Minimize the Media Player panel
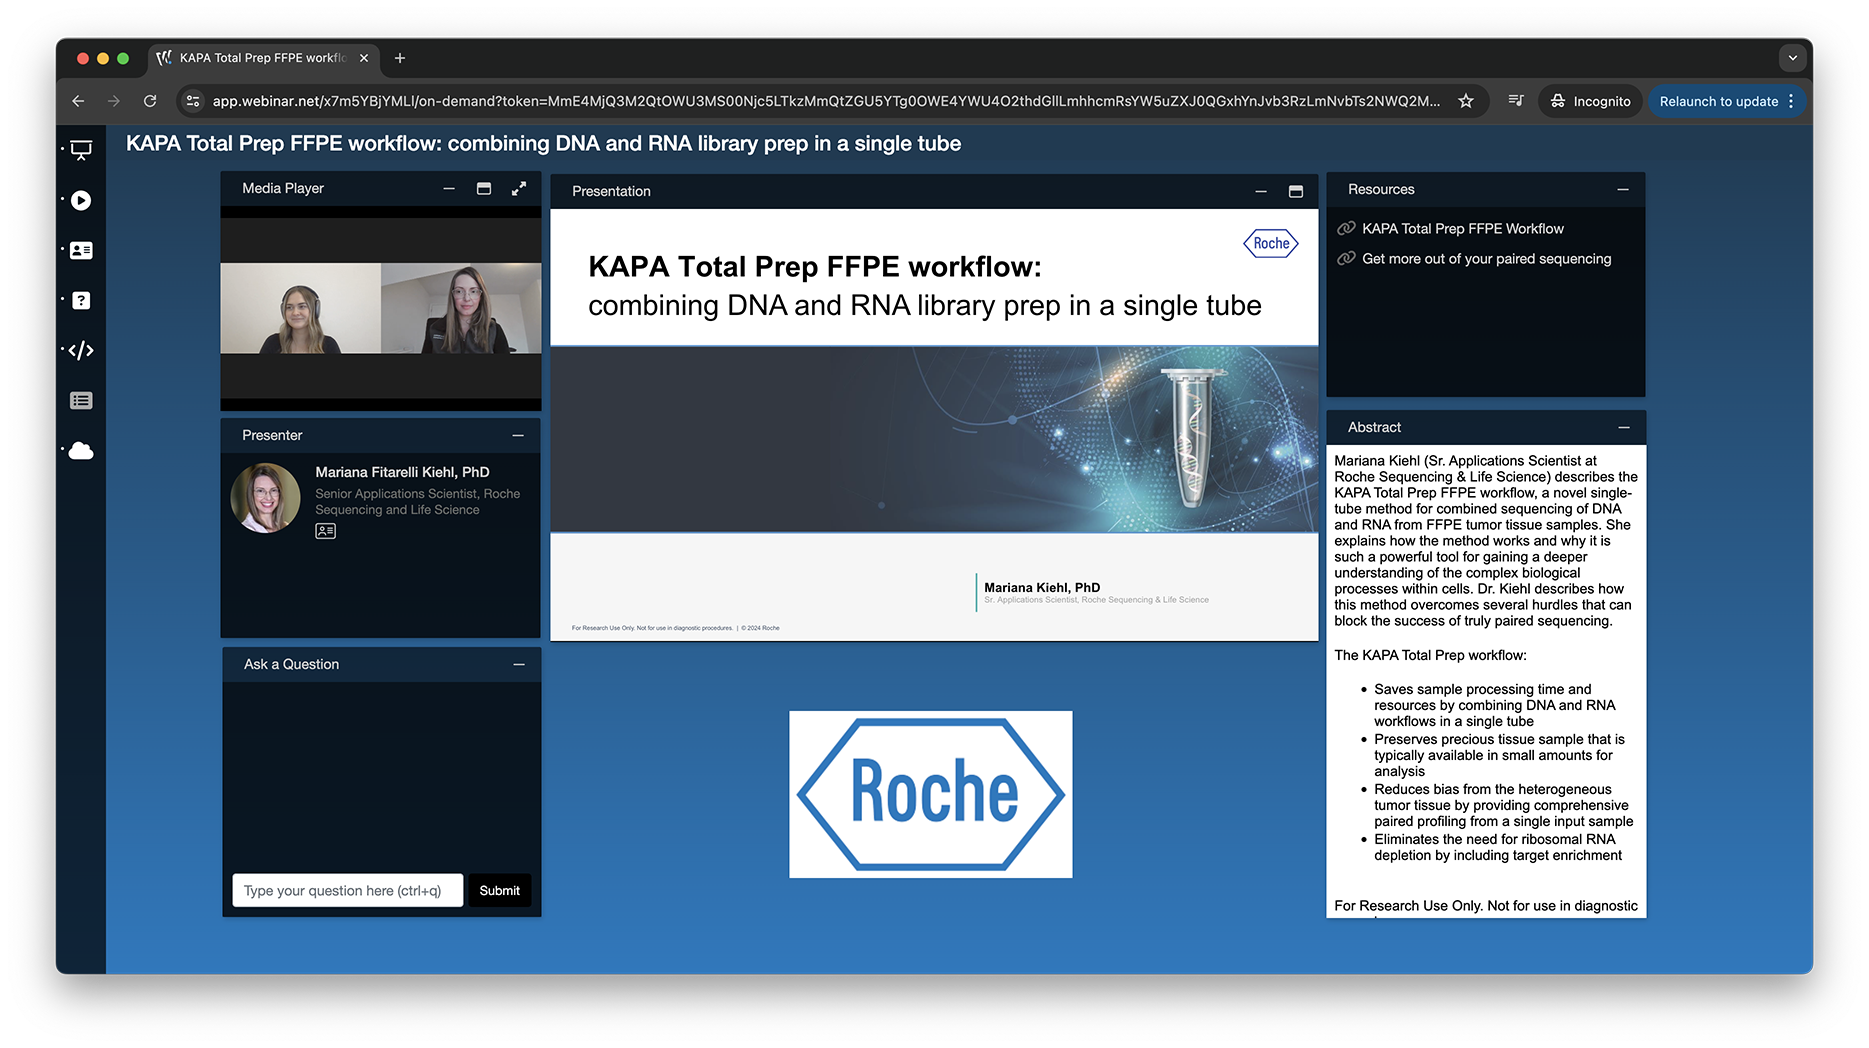Viewport: 1869px width, 1048px height. pyautogui.click(x=449, y=188)
